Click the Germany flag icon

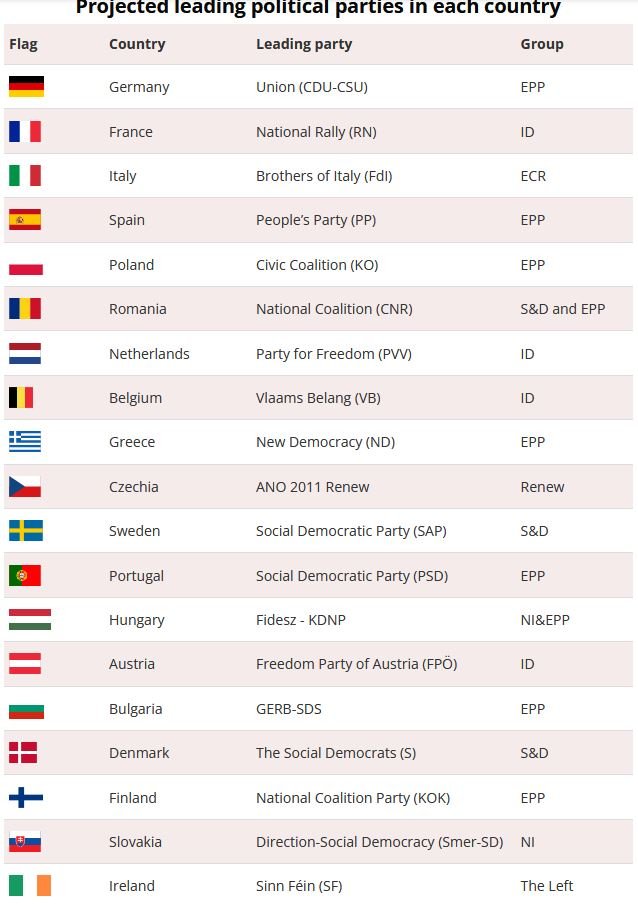point(26,87)
